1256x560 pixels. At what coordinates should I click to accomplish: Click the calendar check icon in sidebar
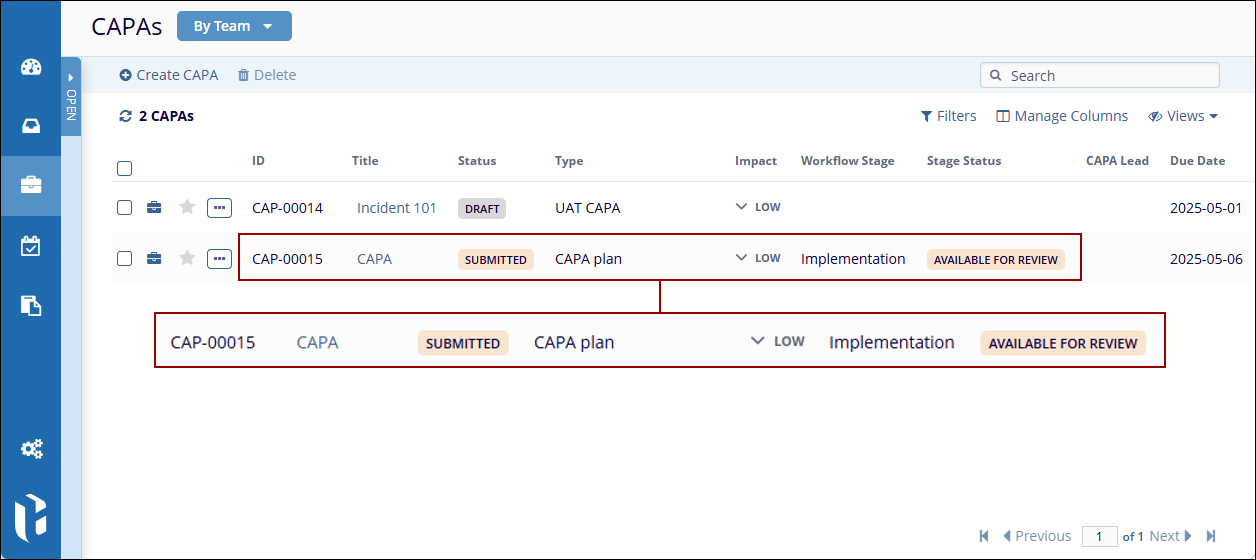(31, 245)
